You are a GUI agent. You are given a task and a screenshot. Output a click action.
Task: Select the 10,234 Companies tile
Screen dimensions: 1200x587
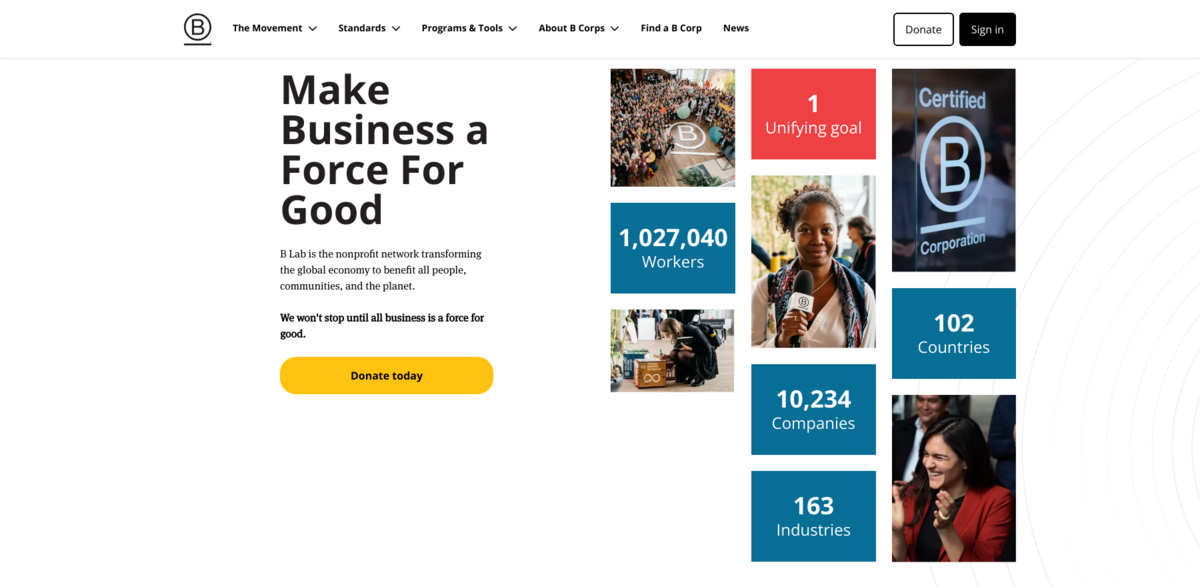tap(813, 409)
